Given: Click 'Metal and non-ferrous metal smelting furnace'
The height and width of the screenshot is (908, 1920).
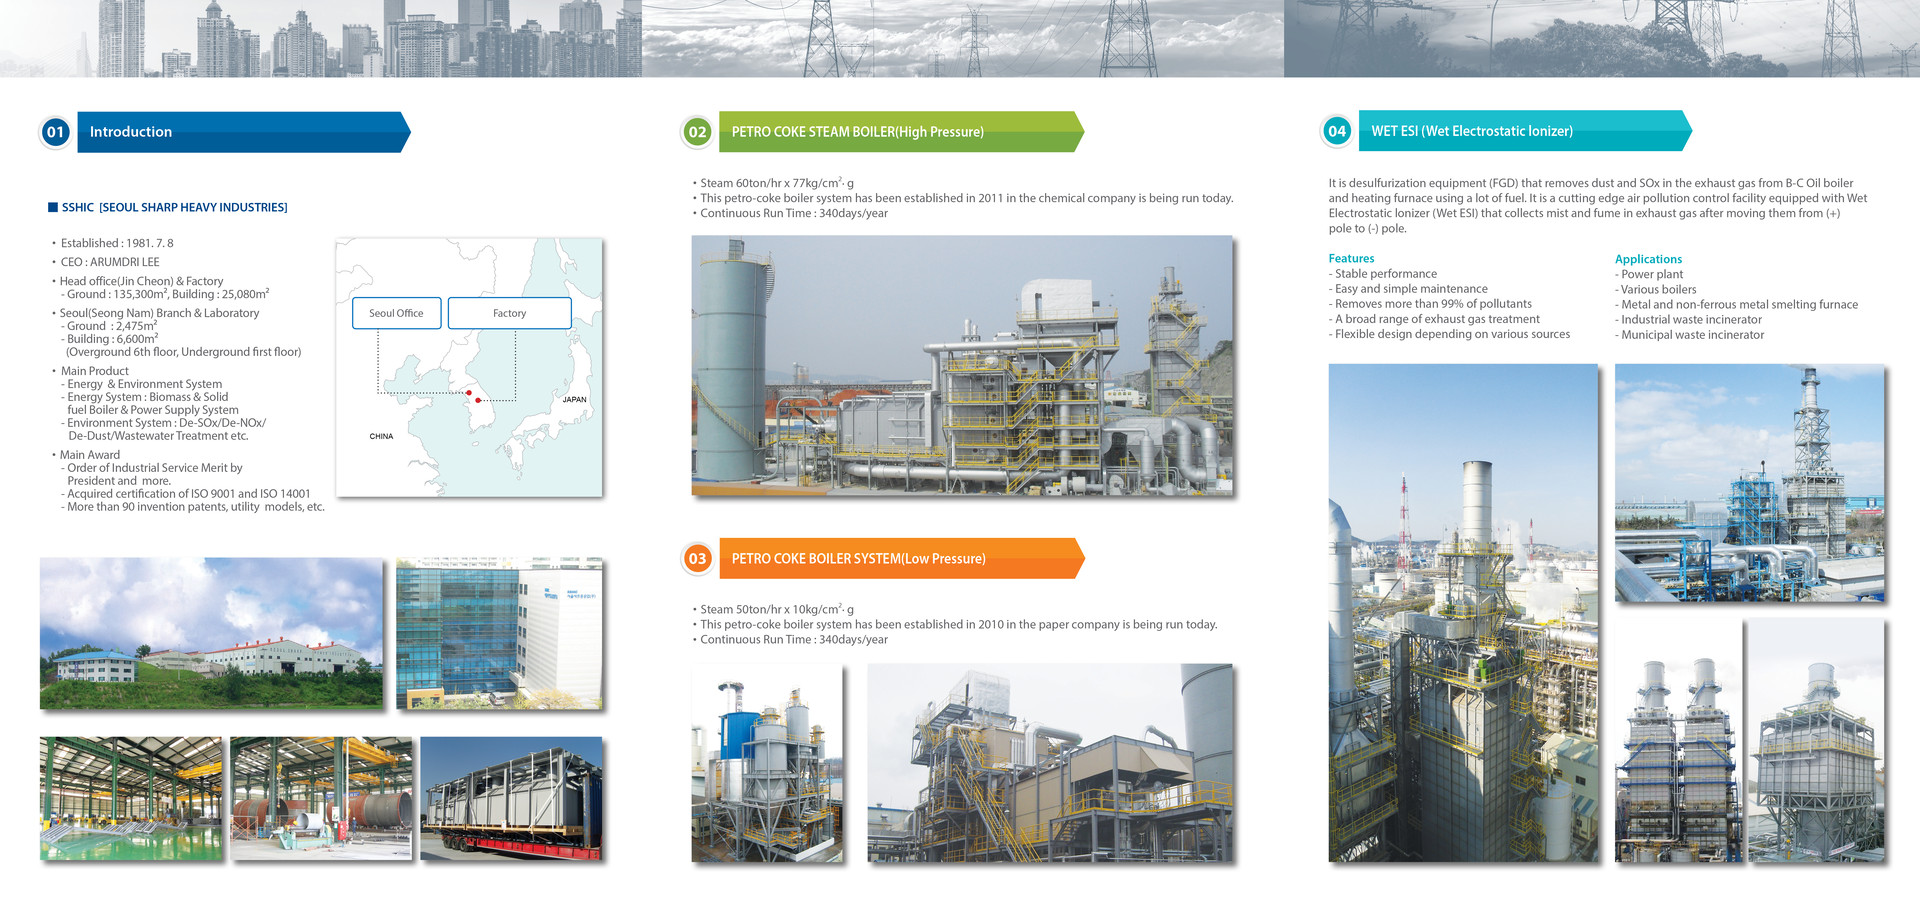Looking at the screenshot, I should 1737,305.
